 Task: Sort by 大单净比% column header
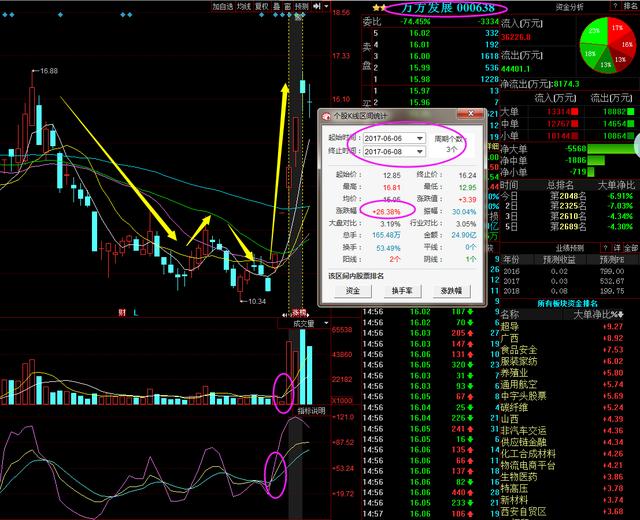point(598,314)
